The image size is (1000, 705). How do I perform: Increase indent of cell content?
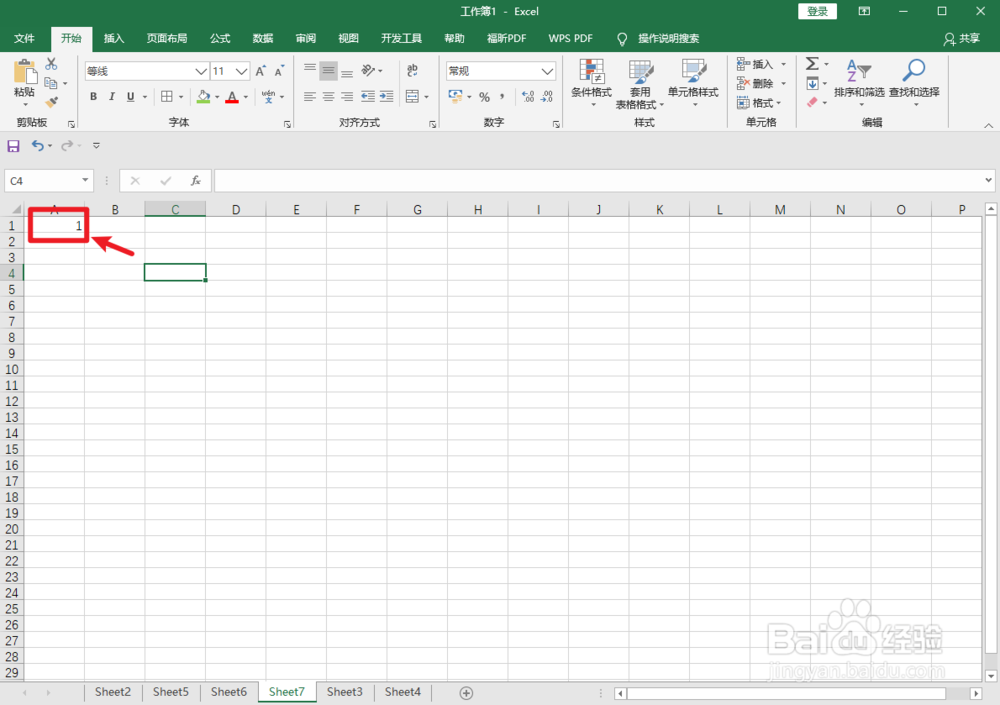click(386, 96)
